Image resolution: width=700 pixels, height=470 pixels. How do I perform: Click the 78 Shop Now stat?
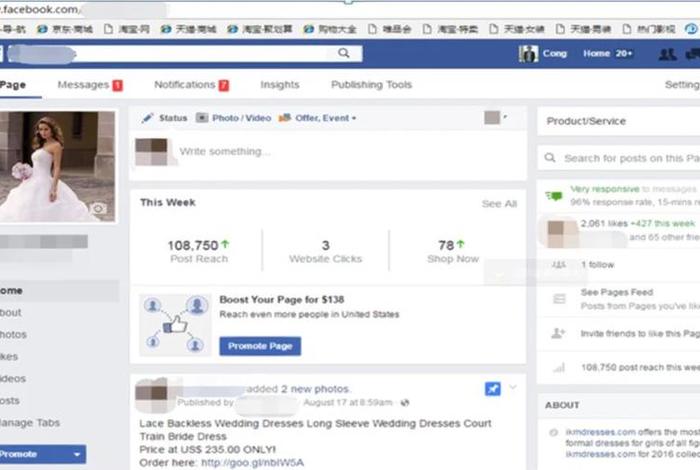point(452,251)
